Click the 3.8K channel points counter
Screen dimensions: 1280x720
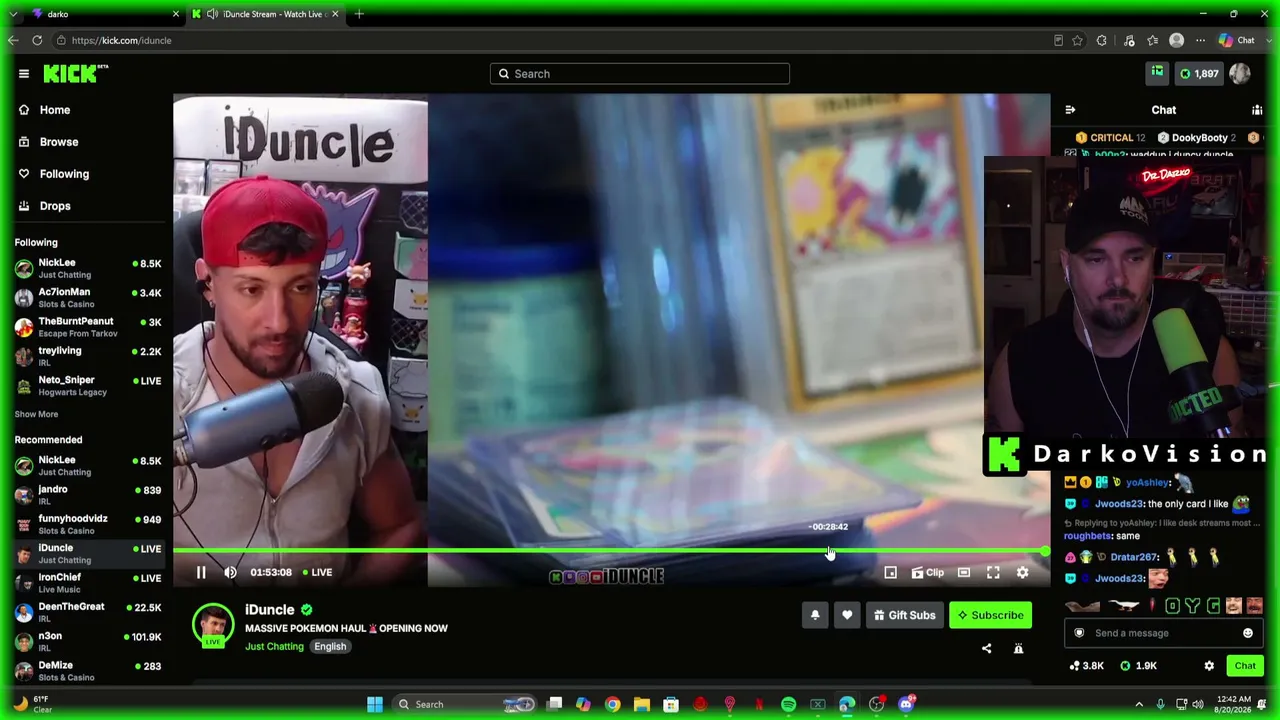[1087, 666]
